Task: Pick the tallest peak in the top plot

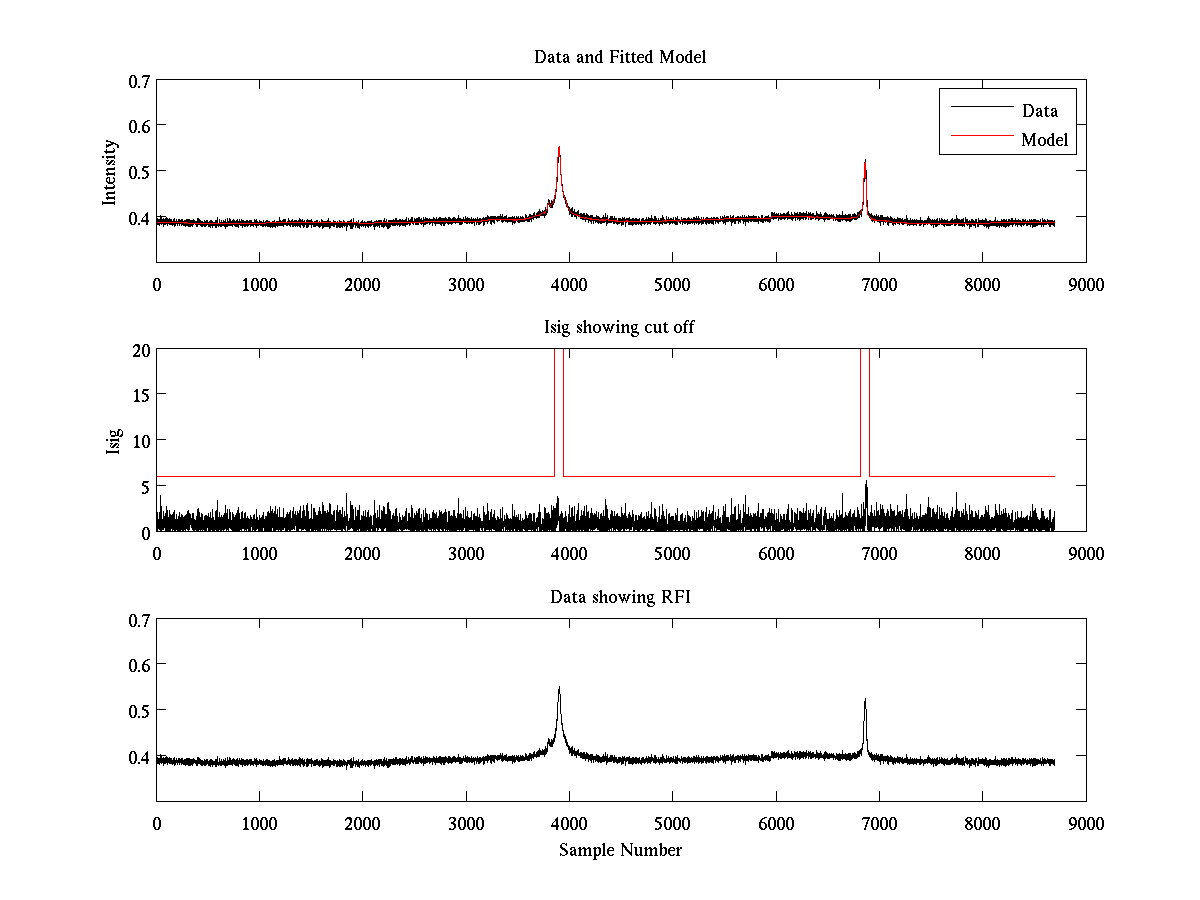Action: pyautogui.click(x=559, y=150)
